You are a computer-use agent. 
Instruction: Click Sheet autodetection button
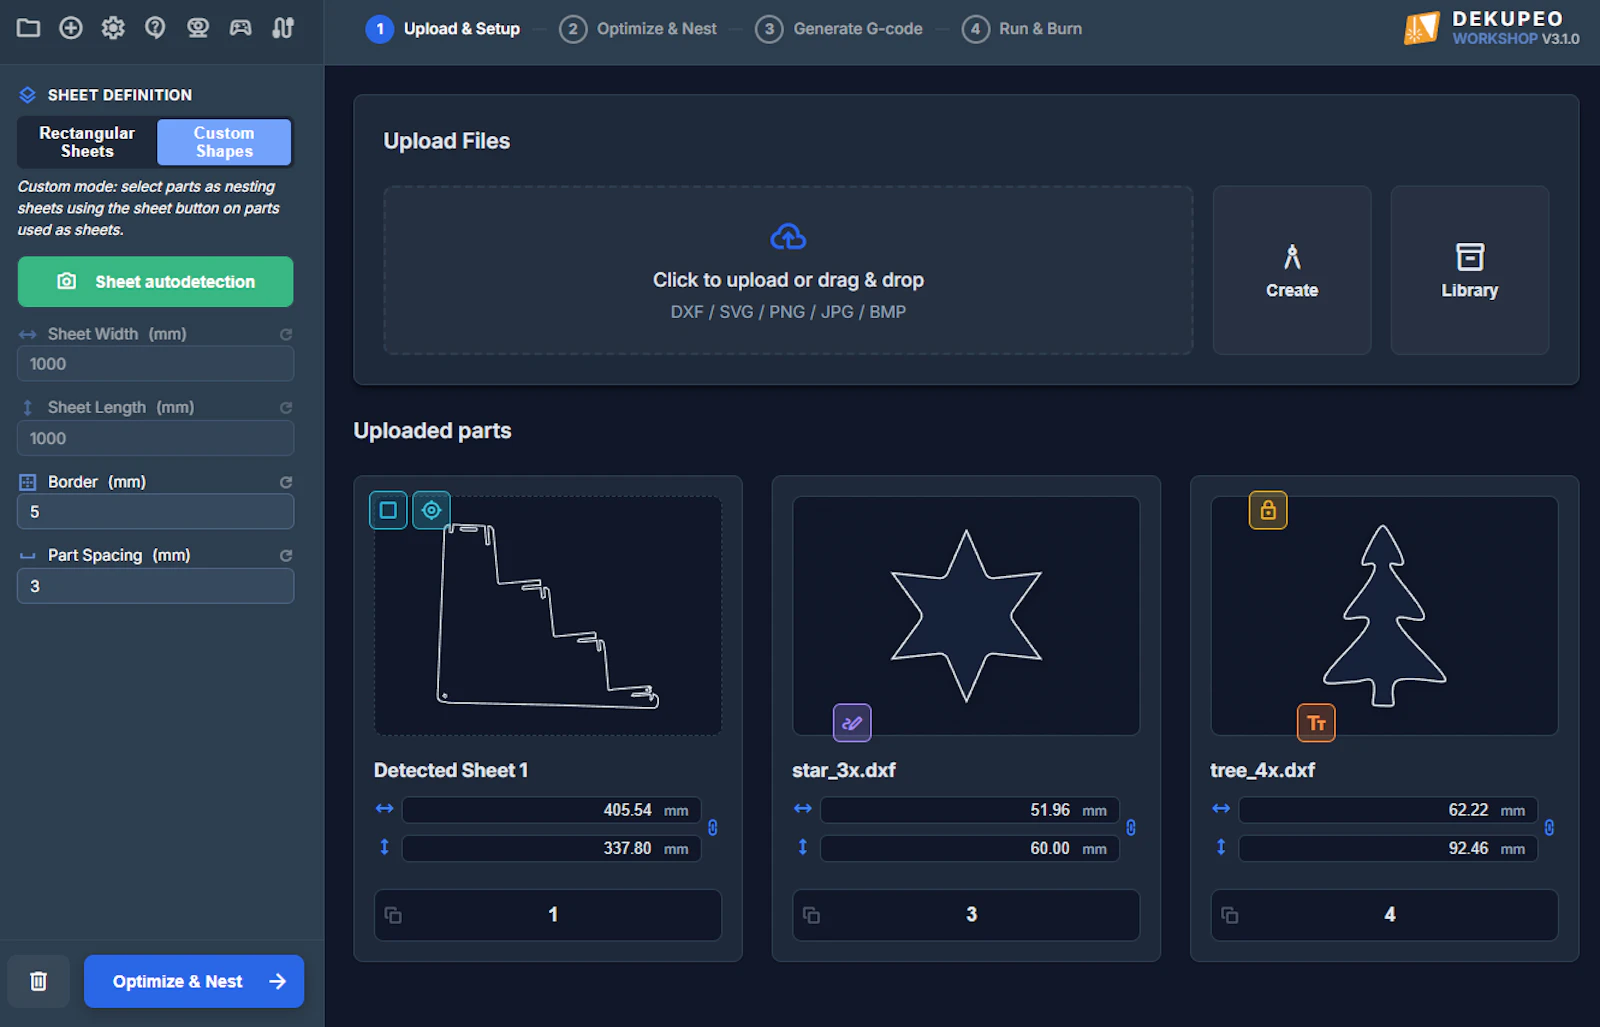[155, 282]
